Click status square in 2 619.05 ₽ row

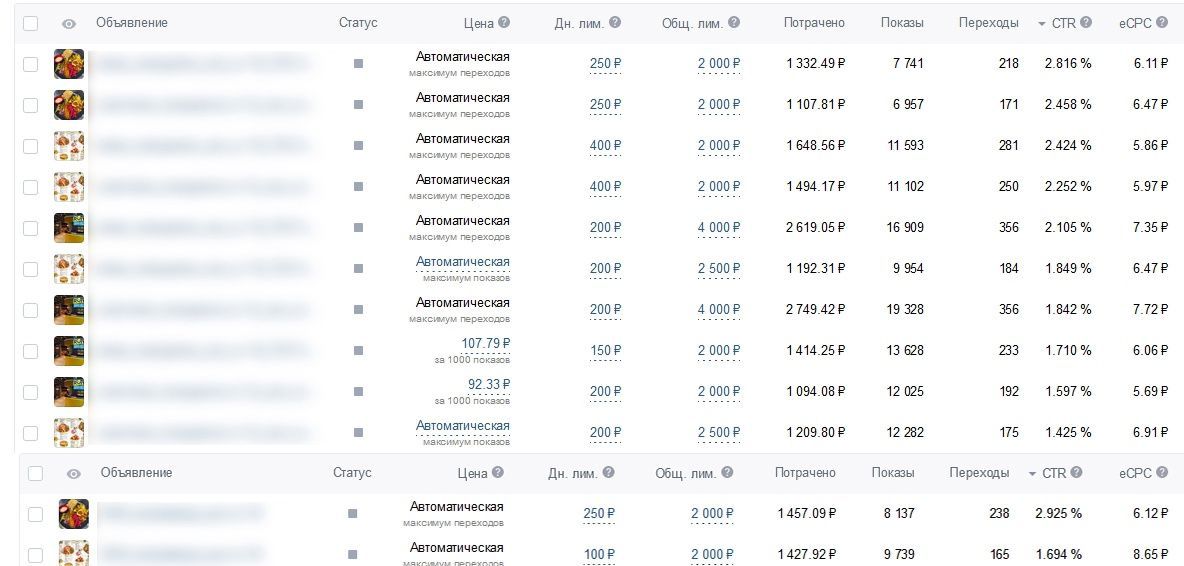(358, 227)
